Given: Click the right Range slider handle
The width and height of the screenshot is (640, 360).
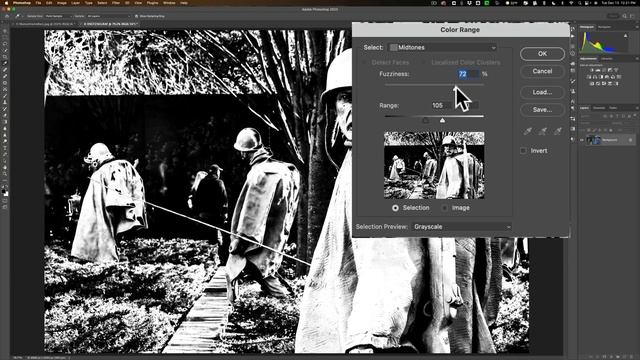Looking at the screenshot, I should [x=442, y=120].
